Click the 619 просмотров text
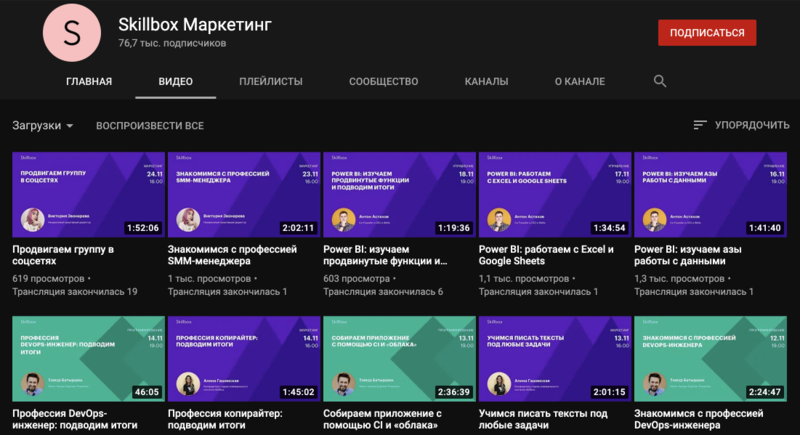 pos(48,278)
